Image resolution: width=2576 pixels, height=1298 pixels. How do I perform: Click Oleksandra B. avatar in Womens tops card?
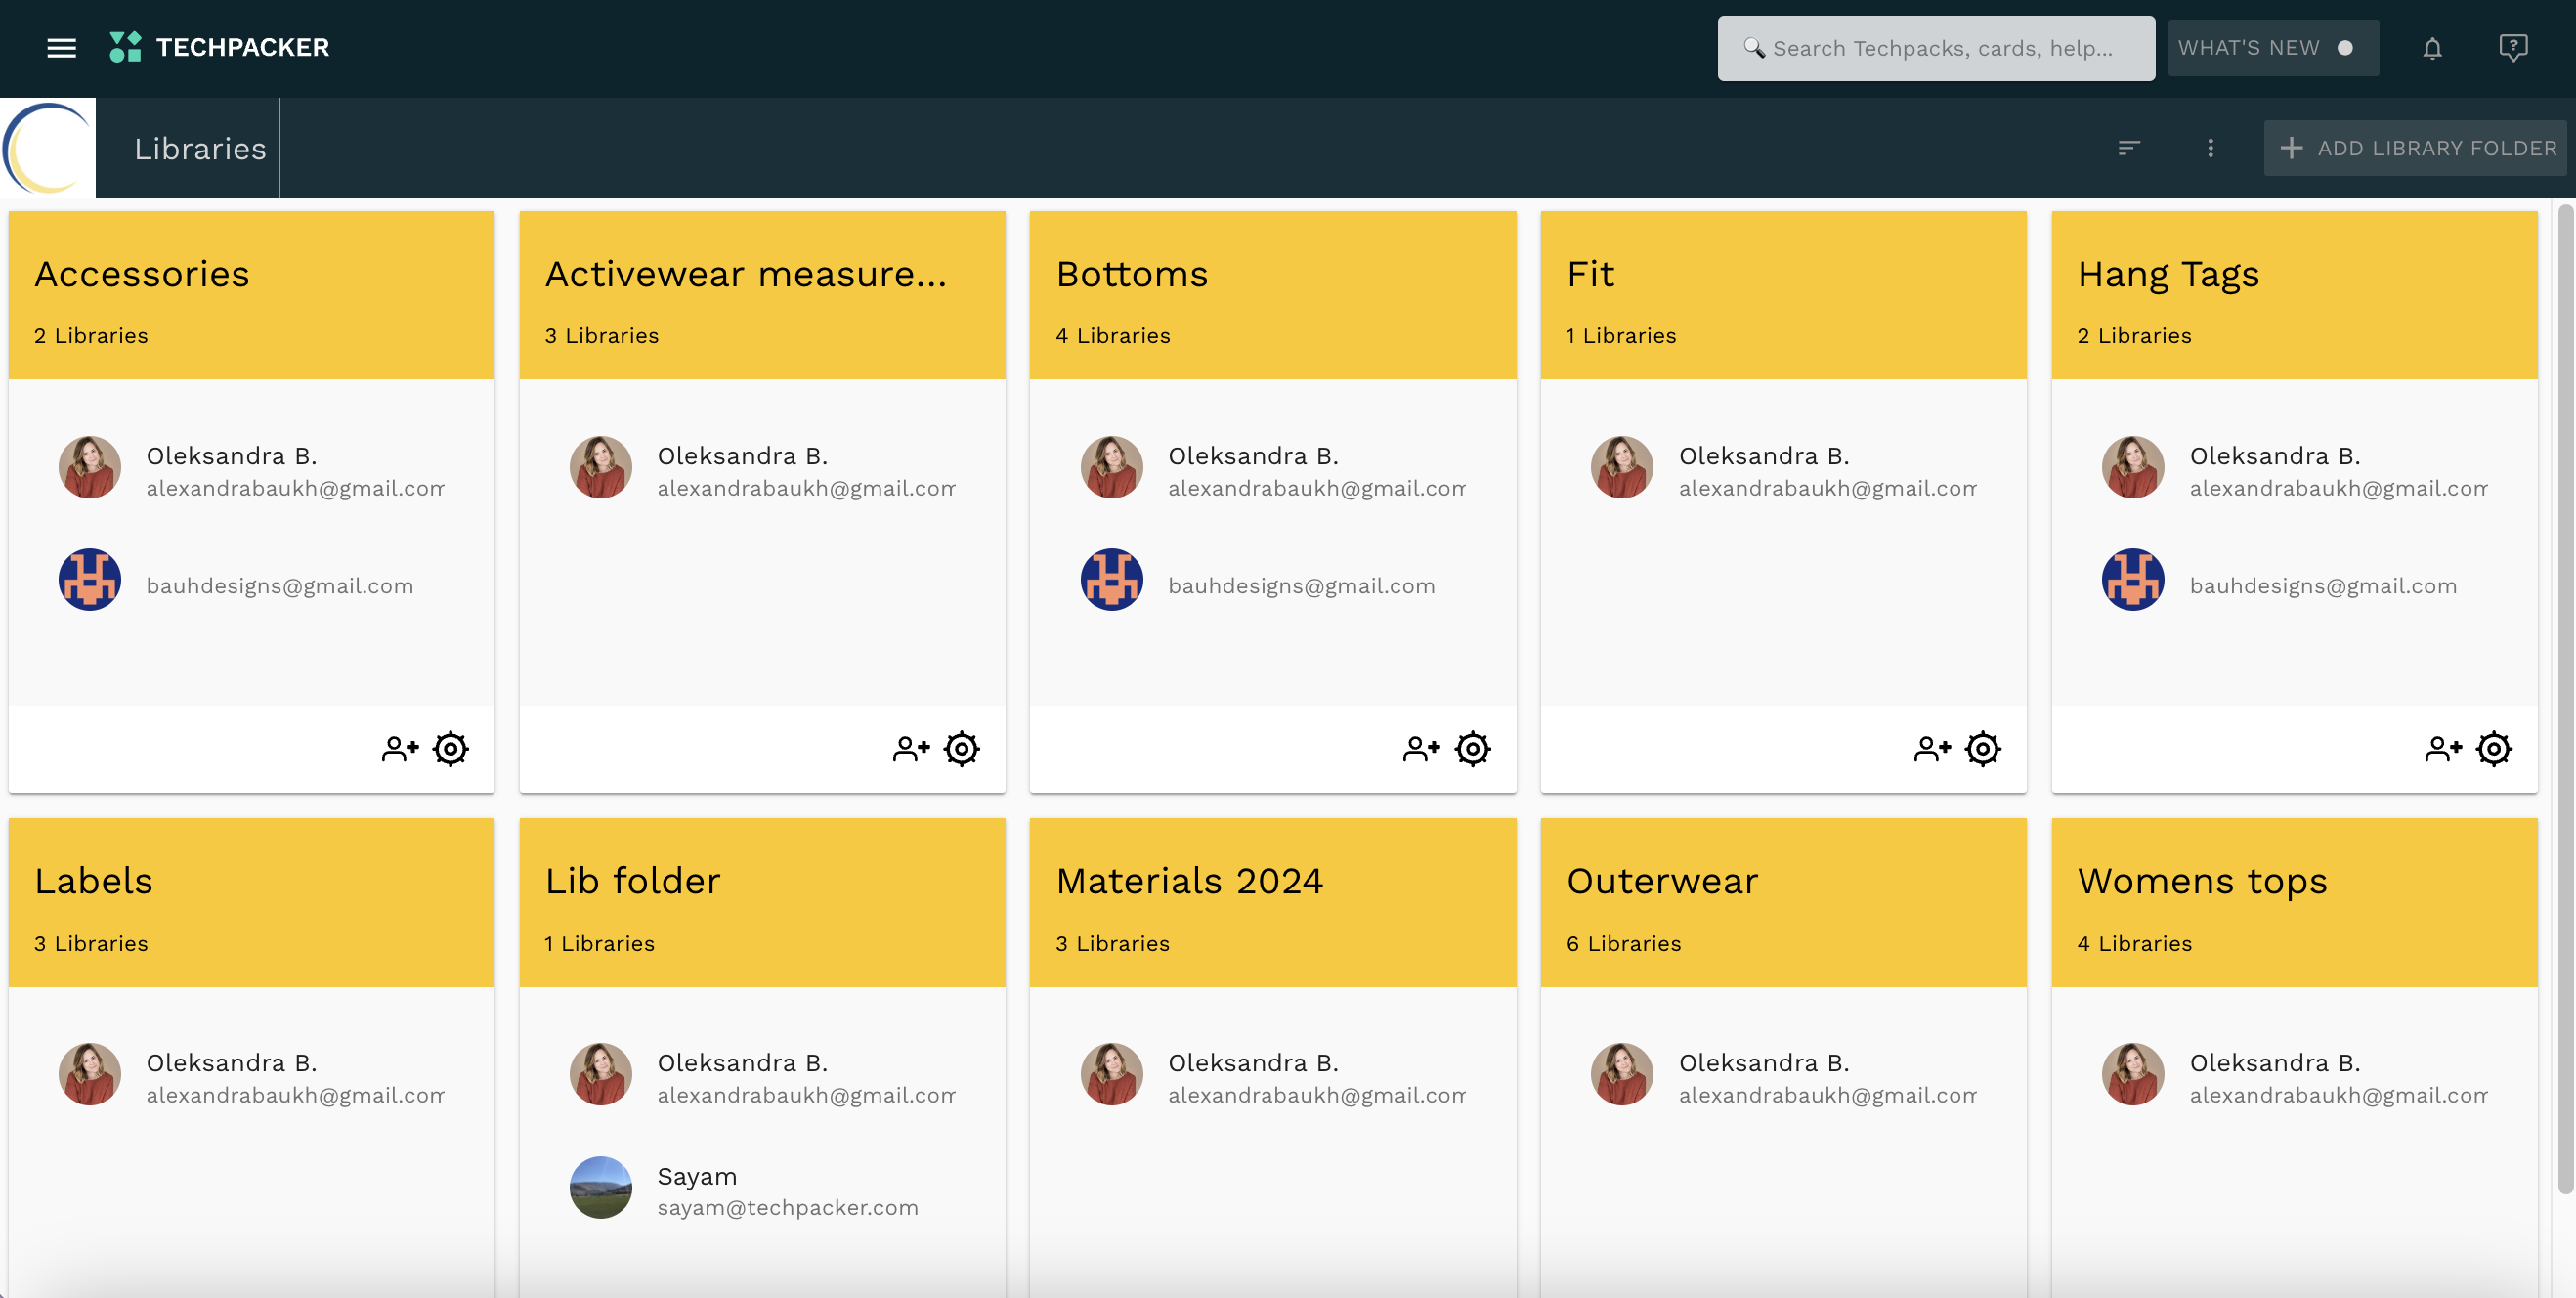(x=2133, y=1075)
